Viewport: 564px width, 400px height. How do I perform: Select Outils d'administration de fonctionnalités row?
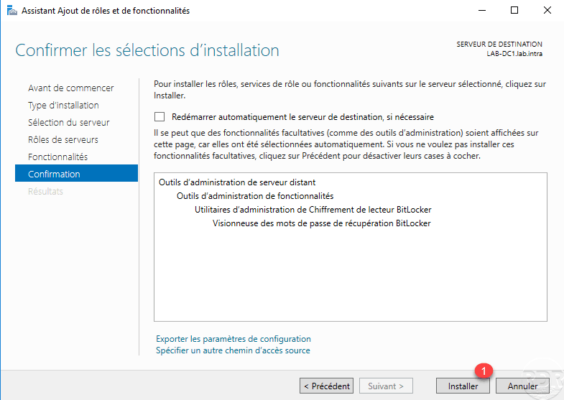pyautogui.click(x=255, y=196)
